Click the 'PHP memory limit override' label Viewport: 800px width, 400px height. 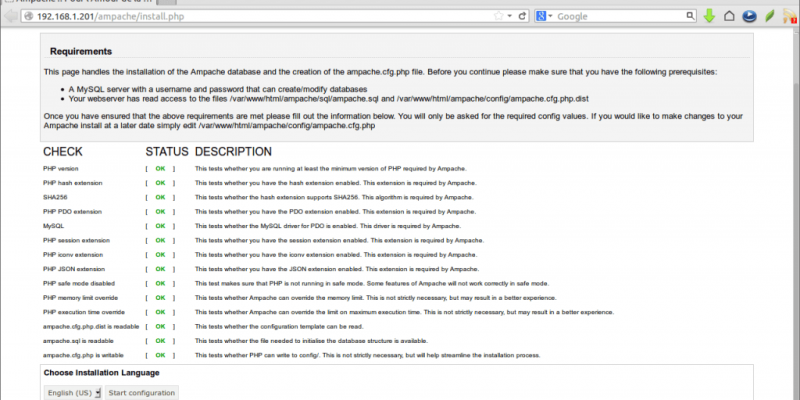click(81, 297)
